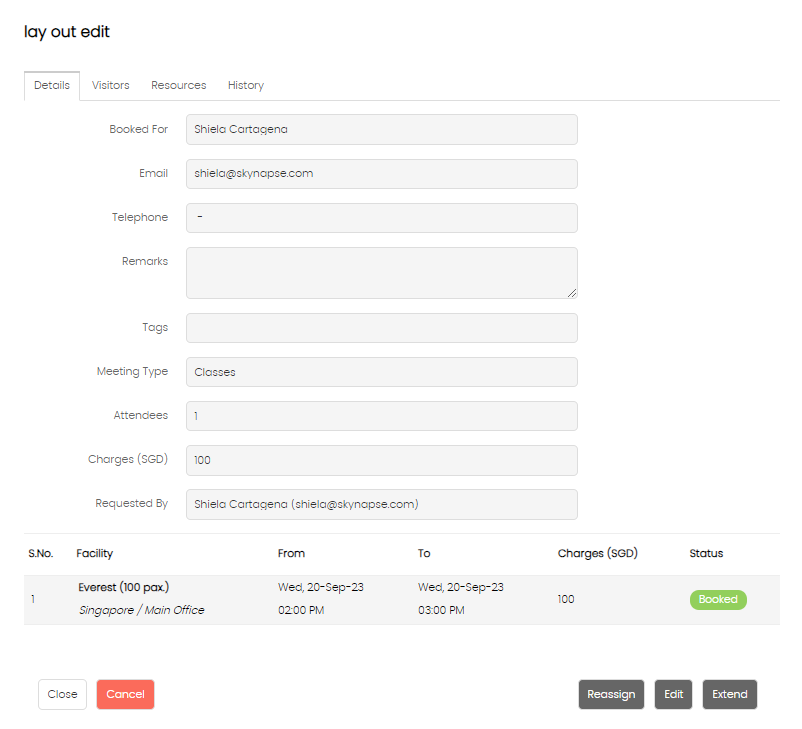Click the green Booked status badge

718,599
